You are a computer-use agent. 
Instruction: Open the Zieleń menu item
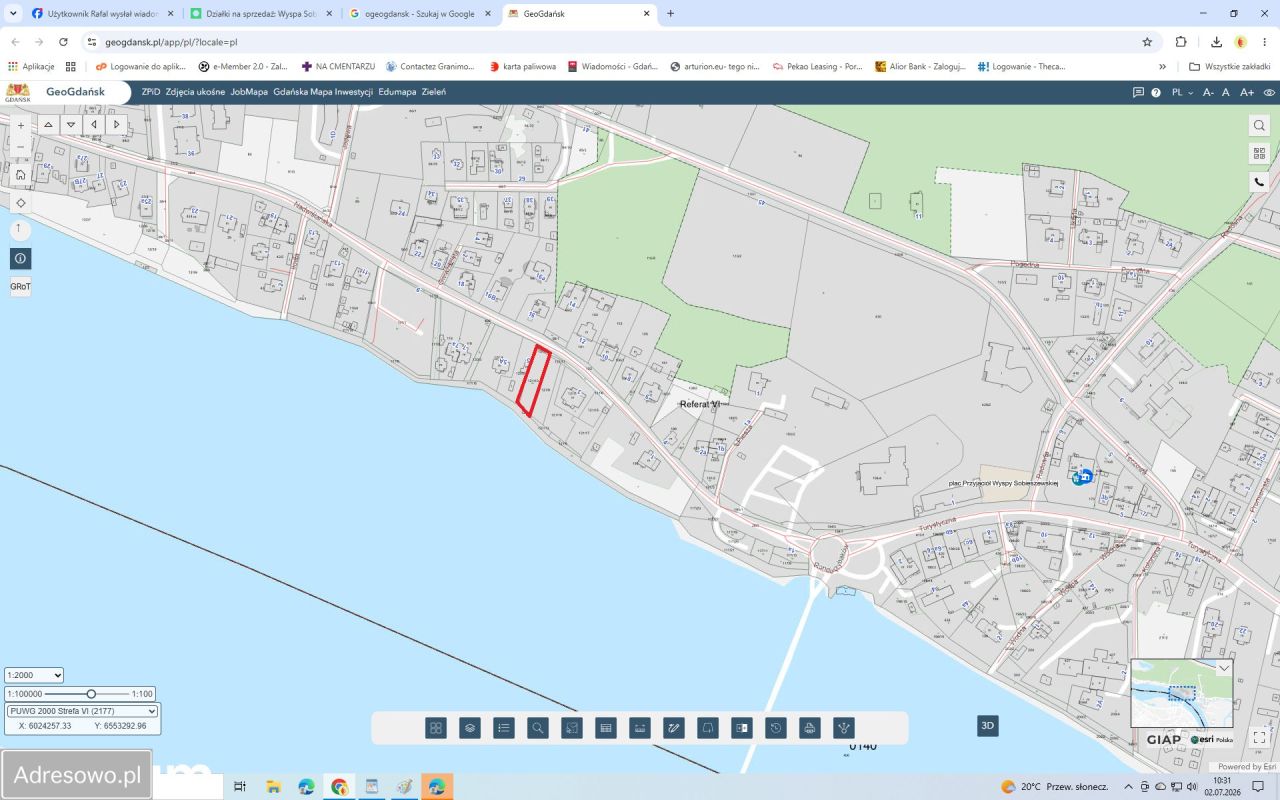tap(434, 92)
